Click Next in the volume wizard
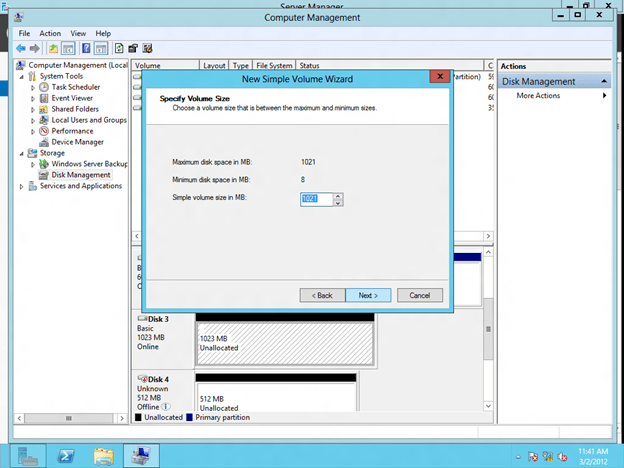The image size is (624, 468). click(367, 295)
